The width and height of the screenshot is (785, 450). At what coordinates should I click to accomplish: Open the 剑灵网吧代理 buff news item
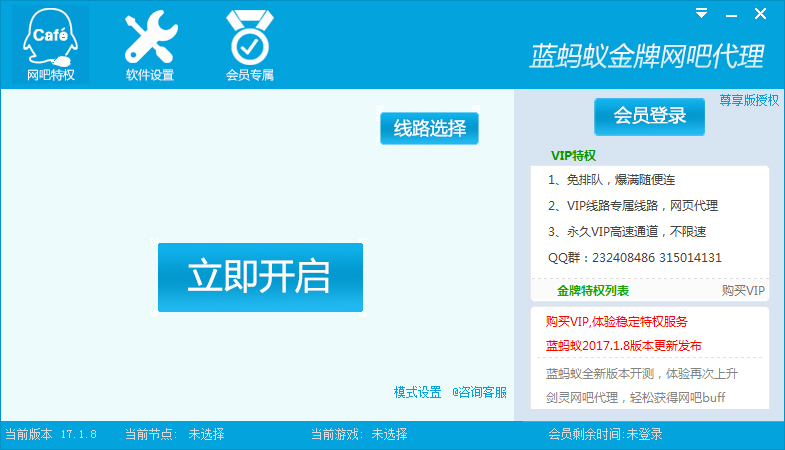pos(635,397)
